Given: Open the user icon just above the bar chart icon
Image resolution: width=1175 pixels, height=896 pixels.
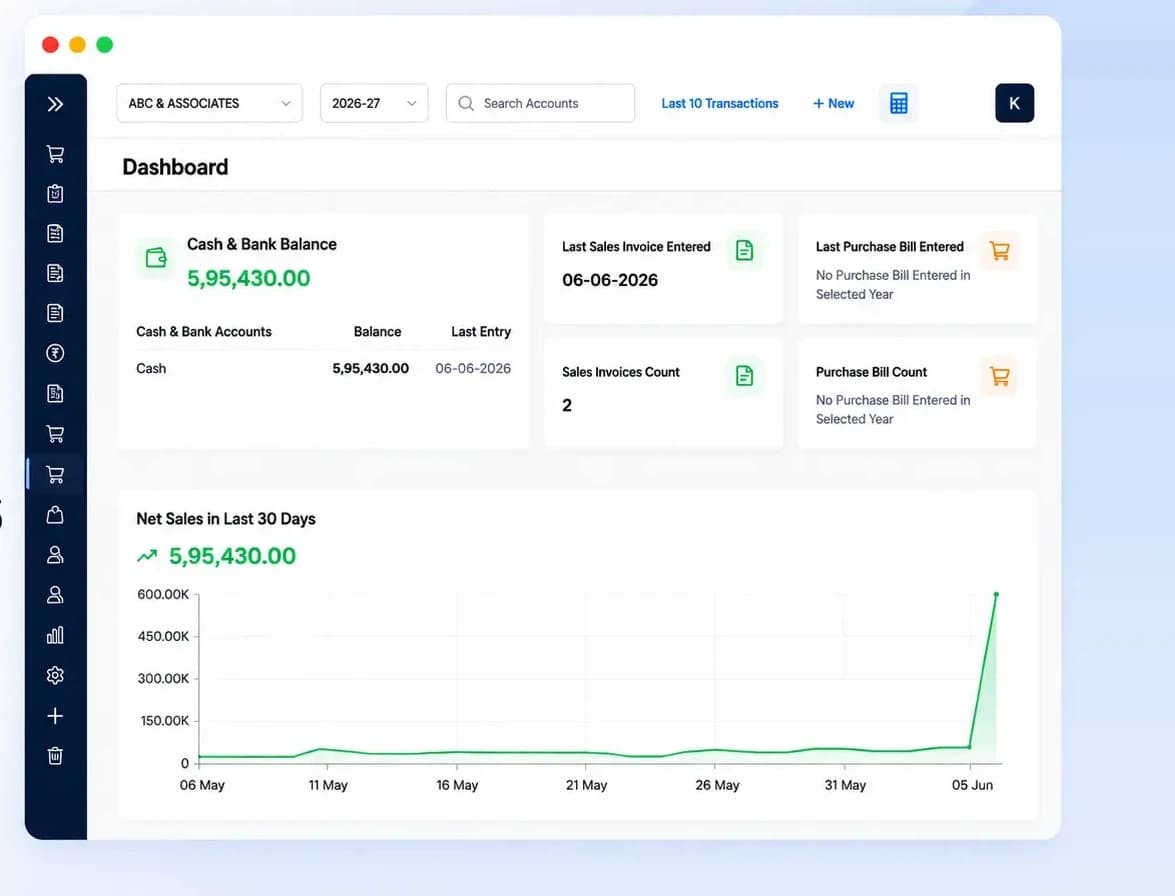Looking at the screenshot, I should pos(55,595).
